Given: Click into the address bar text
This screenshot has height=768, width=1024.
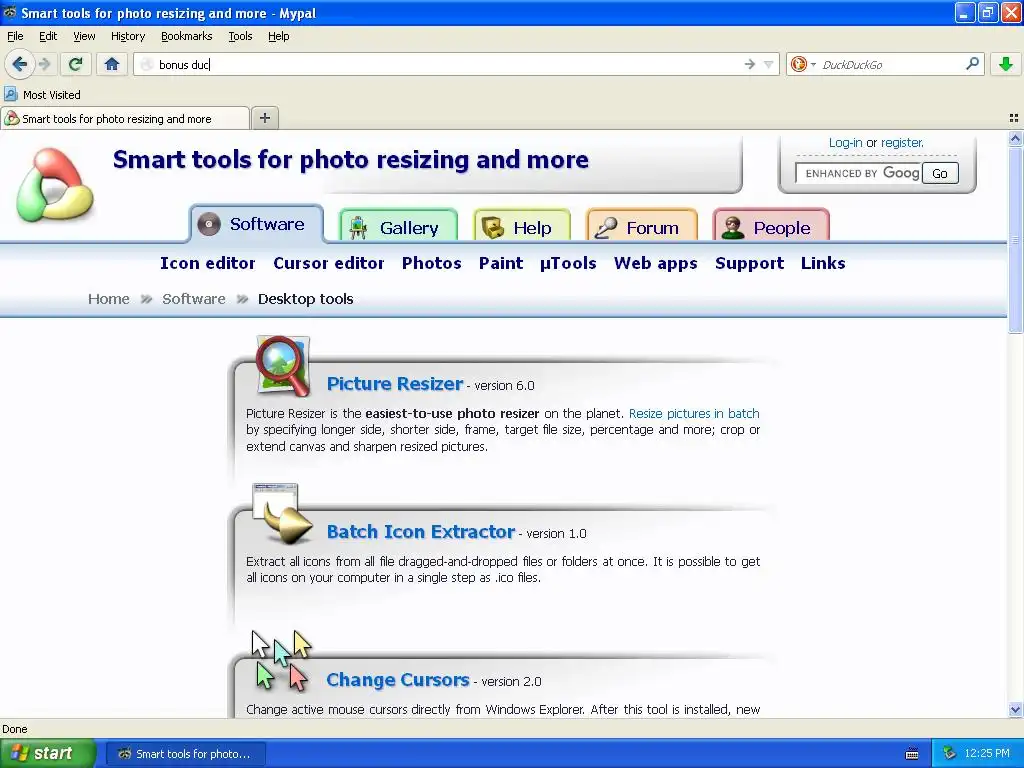Looking at the screenshot, I should [448, 64].
